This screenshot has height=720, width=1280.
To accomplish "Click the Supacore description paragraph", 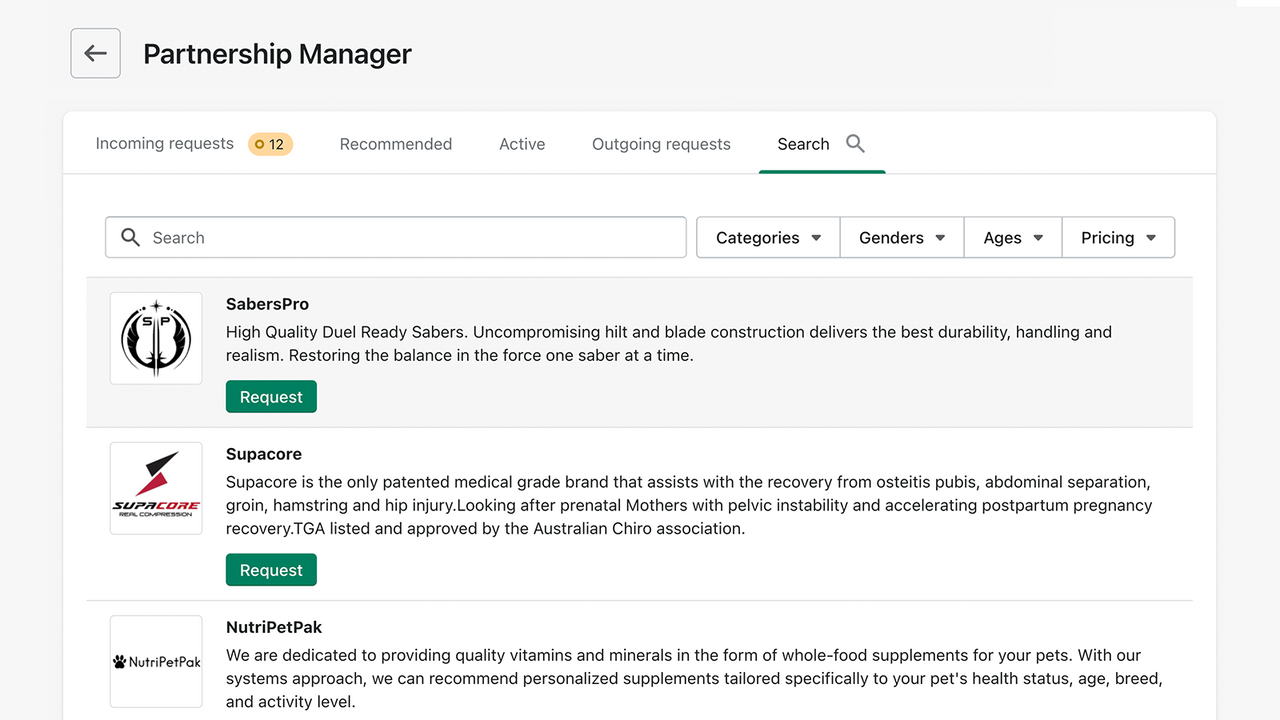I will pos(689,505).
